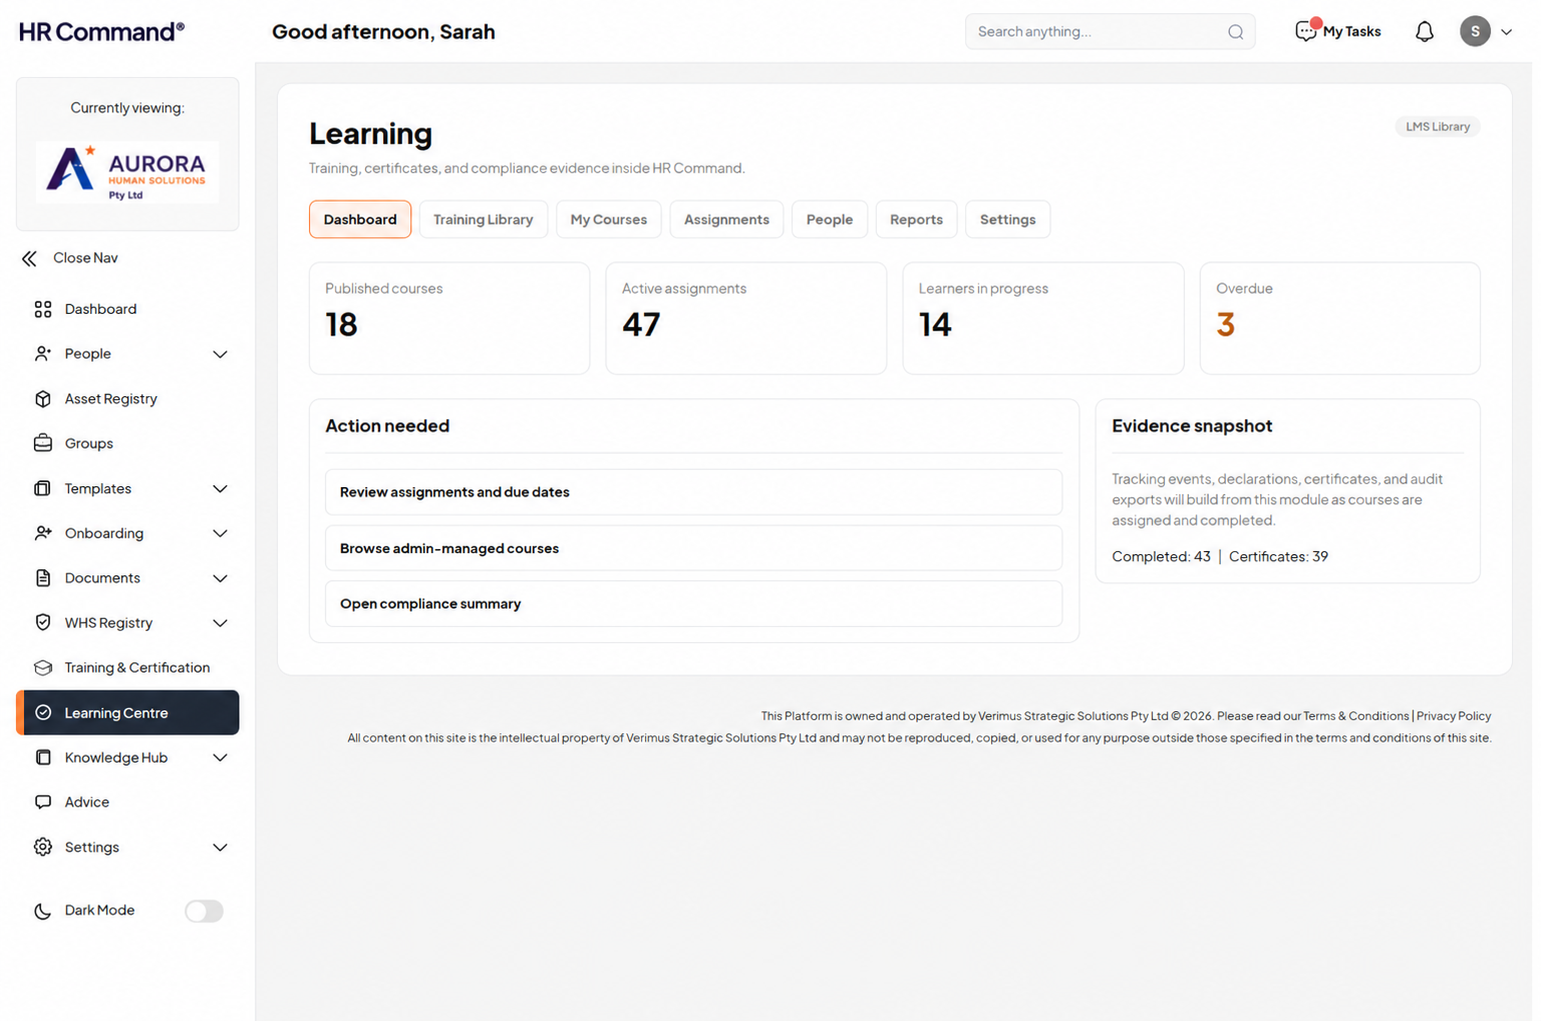Open Asset Registry in the sidebar
The width and height of the screenshot is (1541, 1021).
click(127, 399)
